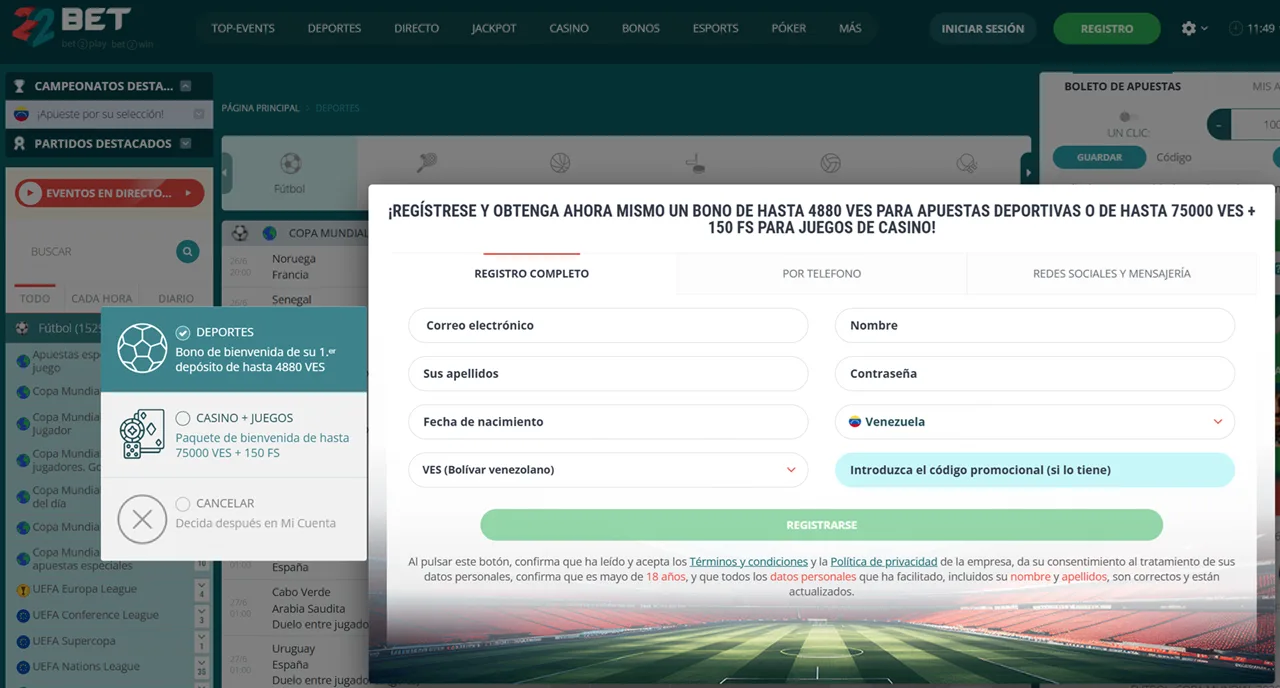The image size is (1280, 688).
Task: Click the Eventos en Directo button
Action: click(110, 194)
